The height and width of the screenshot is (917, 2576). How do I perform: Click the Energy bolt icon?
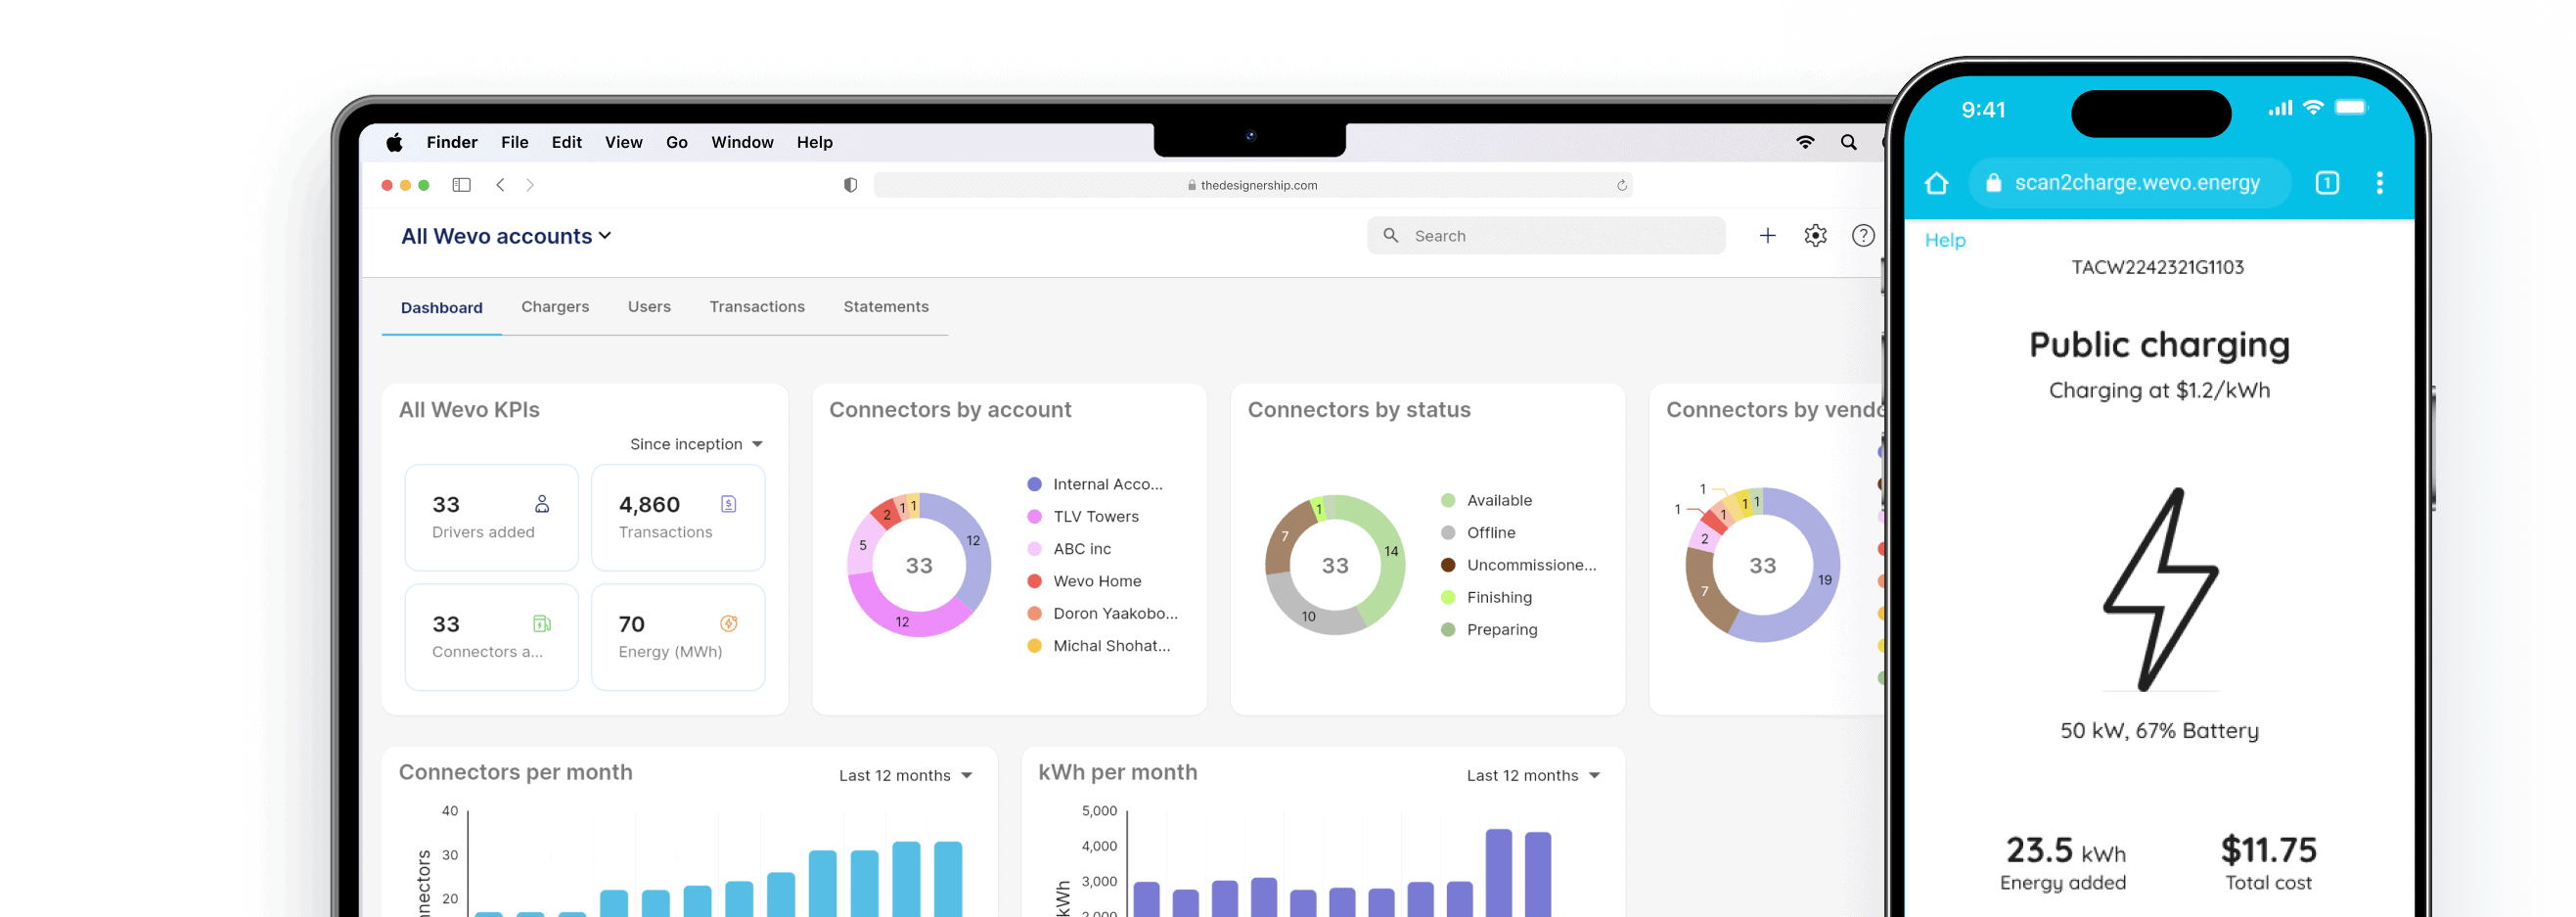tap(729, 624)
